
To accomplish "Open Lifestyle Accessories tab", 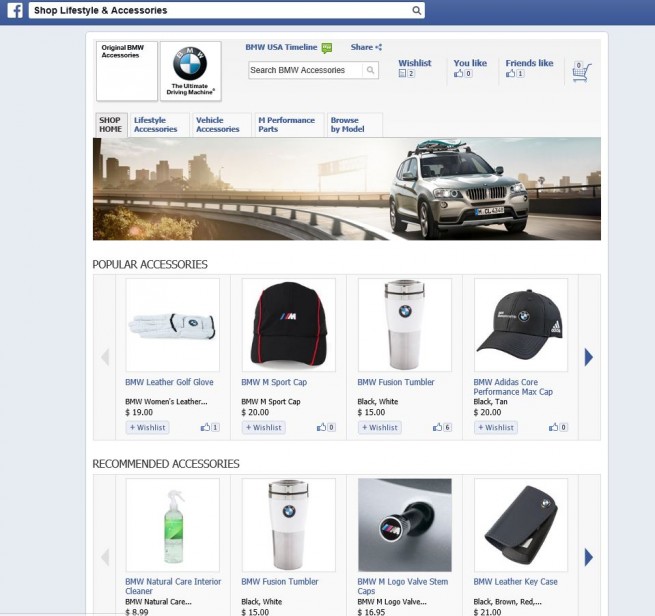I will [x=159, y=124].
